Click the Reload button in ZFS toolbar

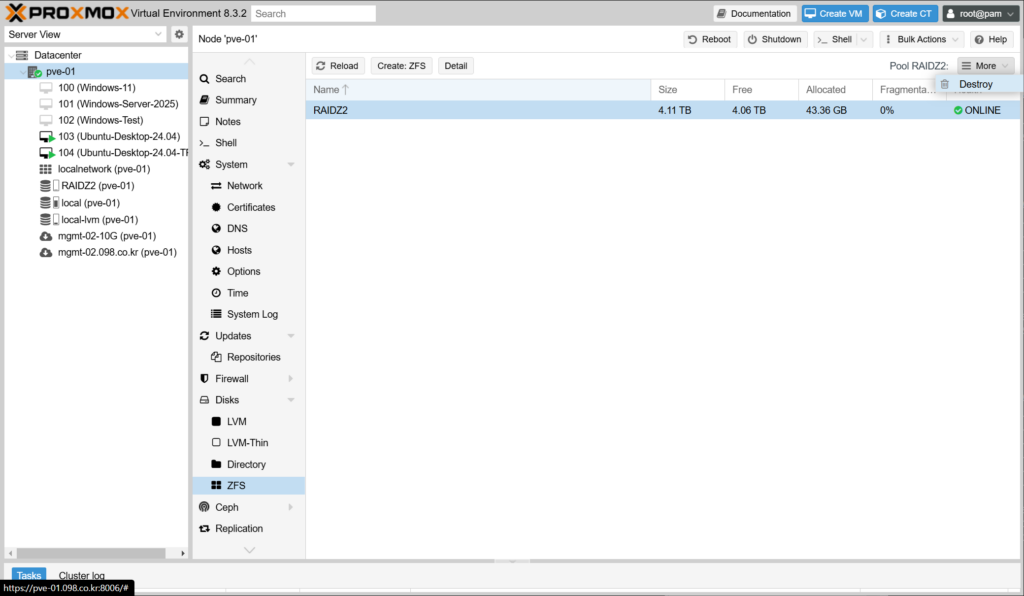pos(336,66)
